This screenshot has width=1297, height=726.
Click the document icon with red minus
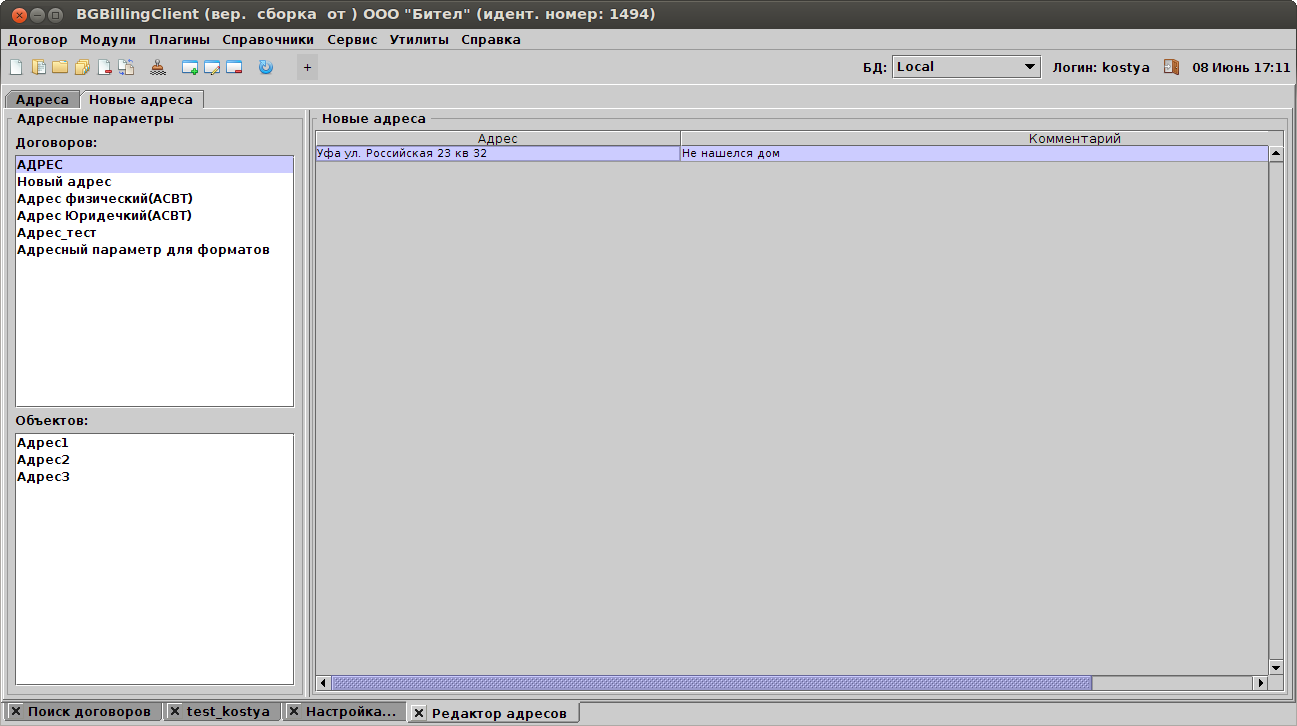coord(104,68)
